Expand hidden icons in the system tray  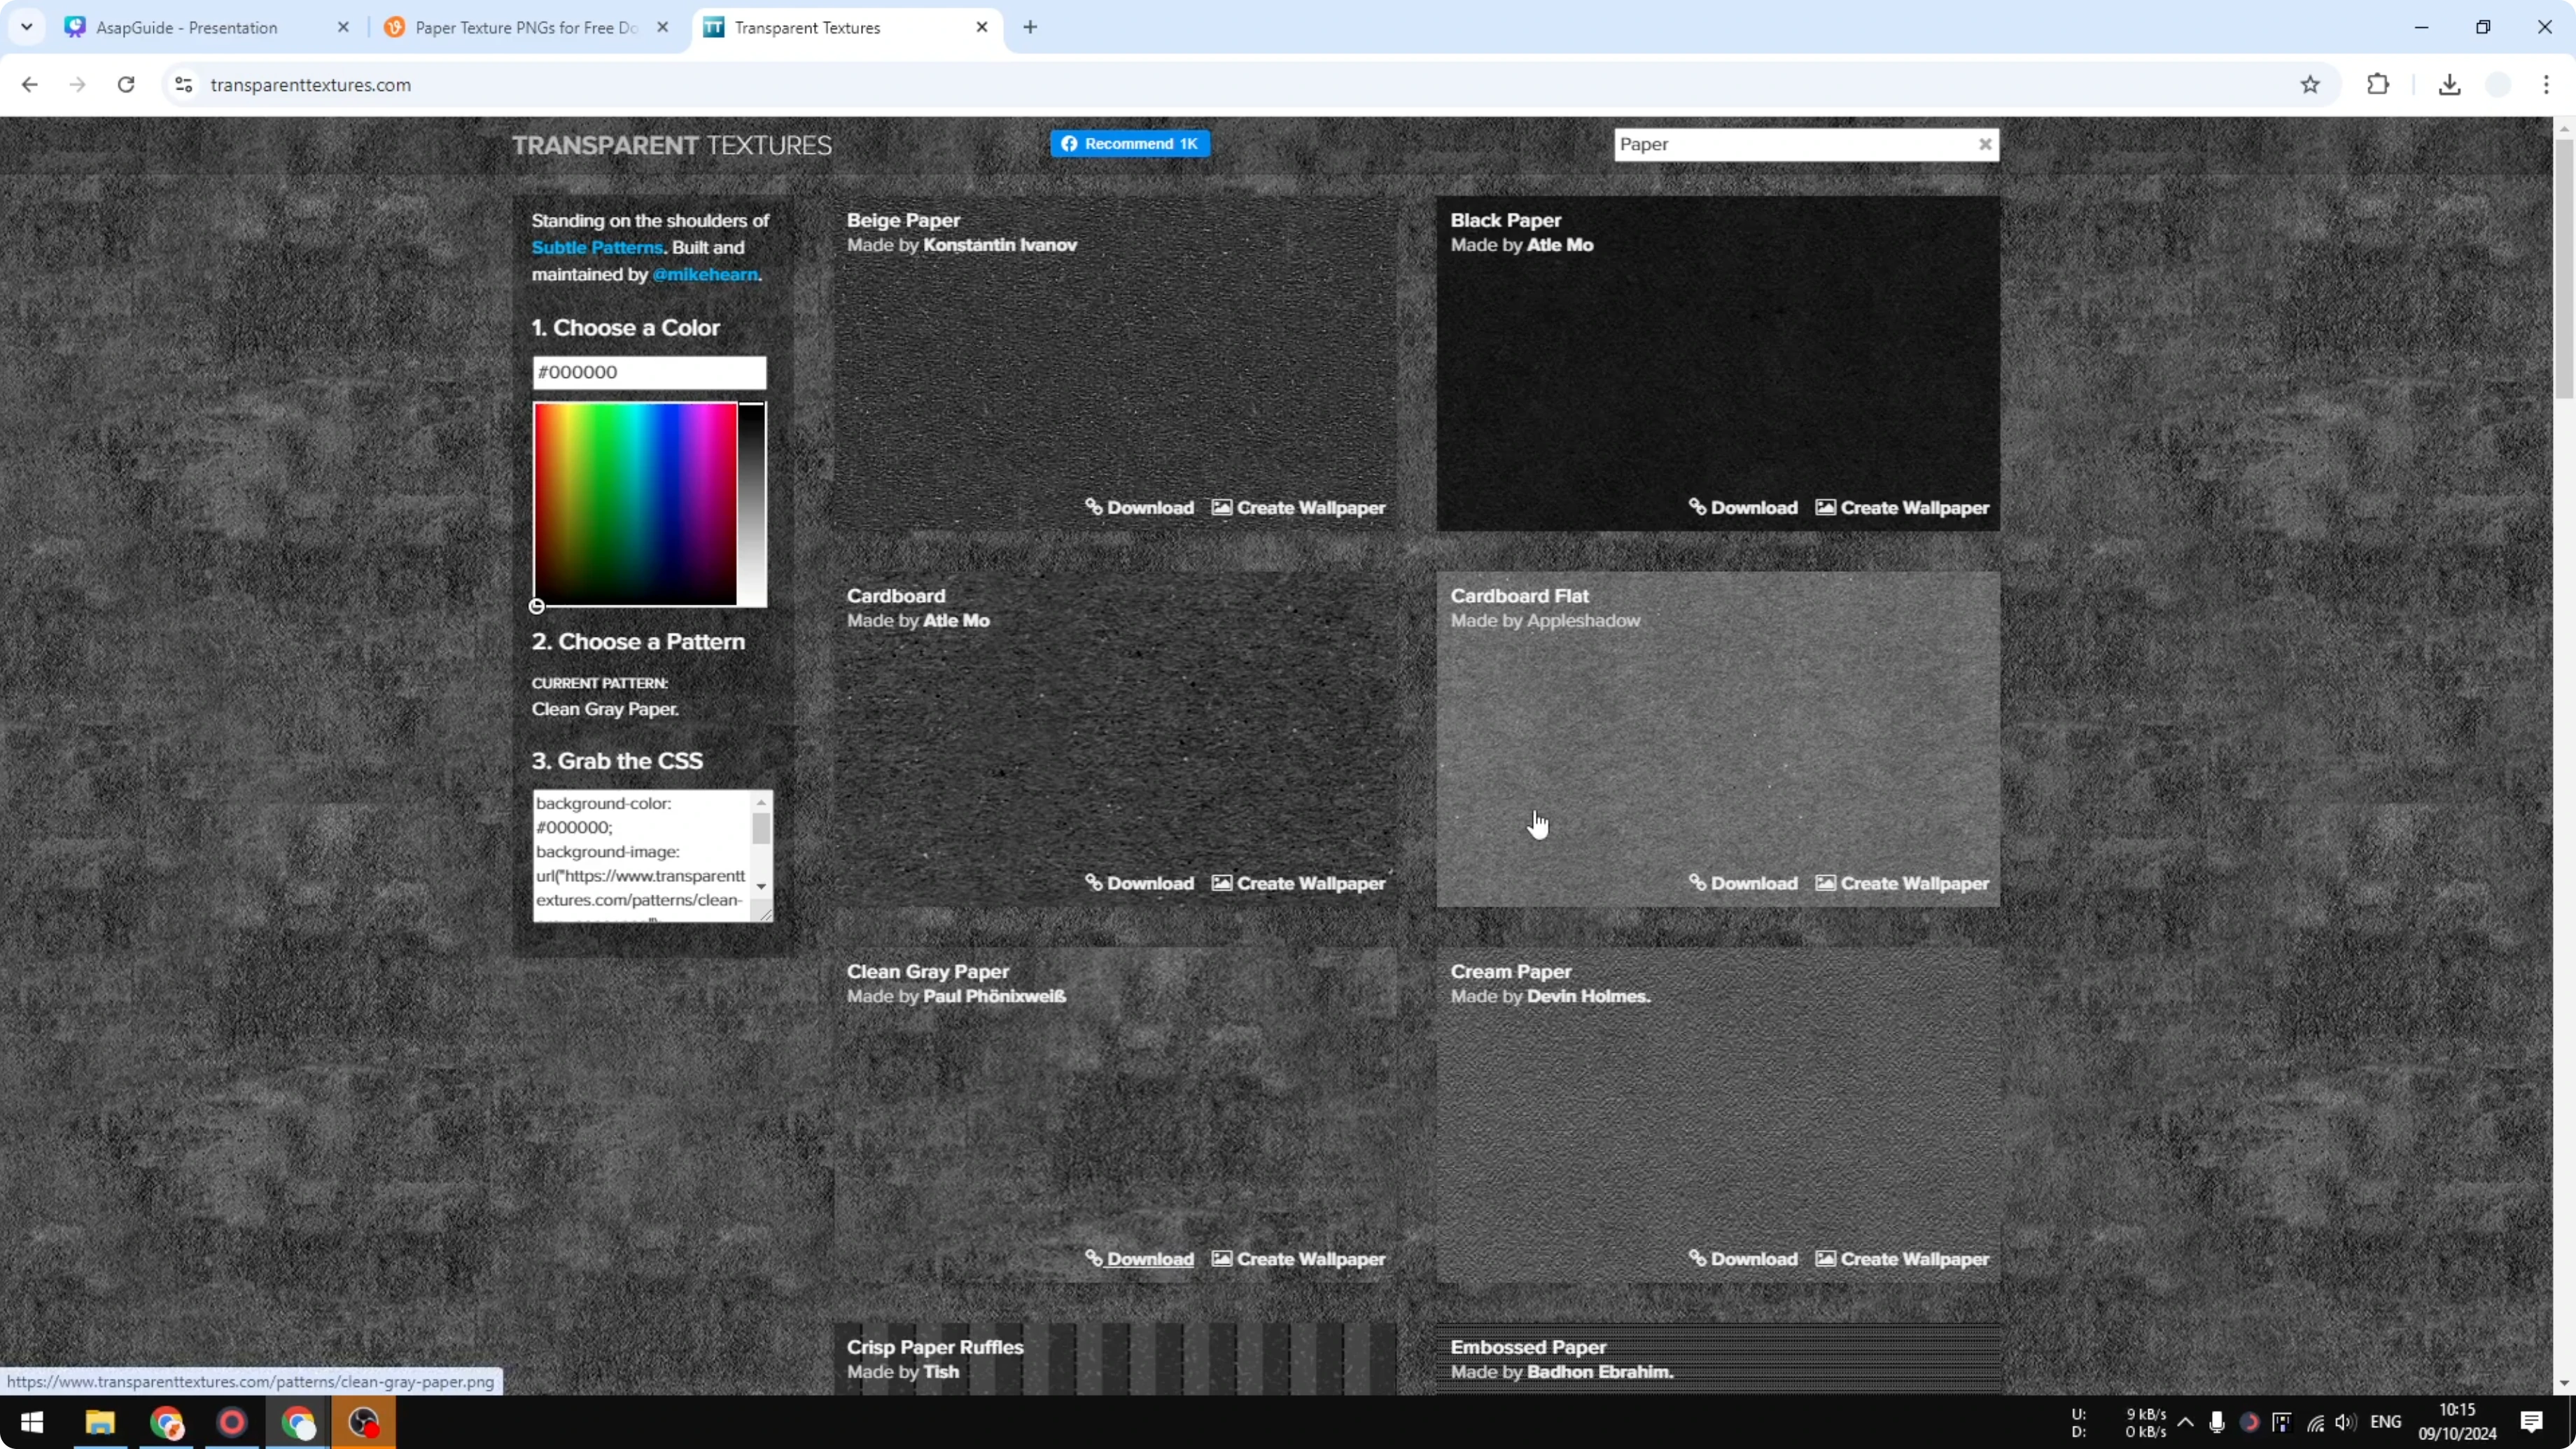pyautogui.click(x=2186, y=1422)
